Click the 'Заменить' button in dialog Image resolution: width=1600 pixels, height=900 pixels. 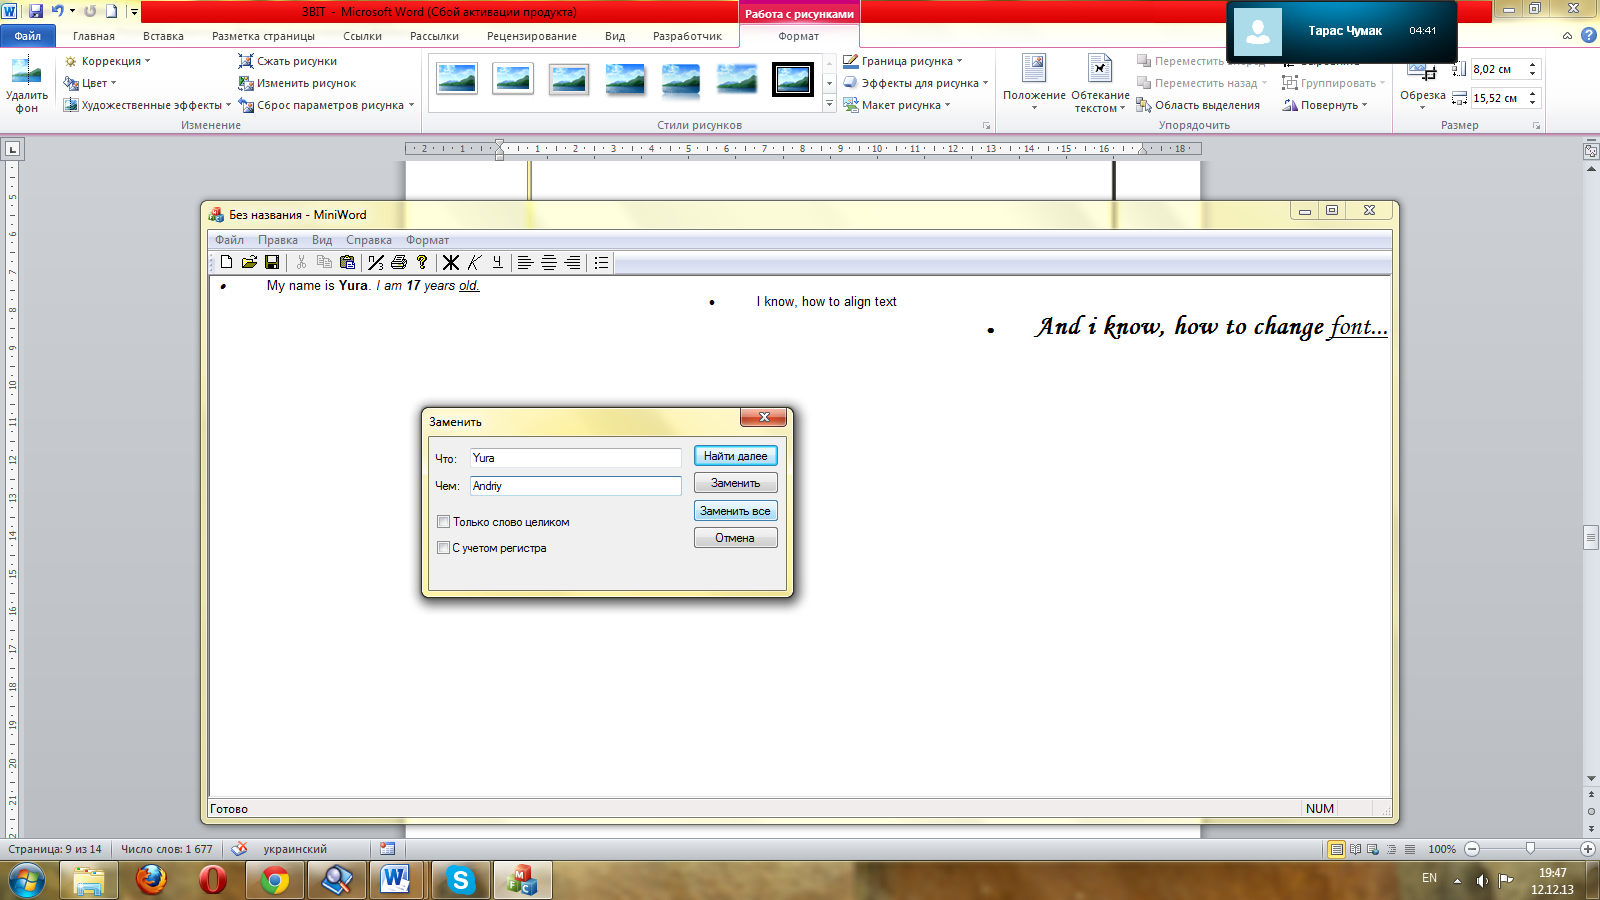pyautogui.click(x=735, y=483)
